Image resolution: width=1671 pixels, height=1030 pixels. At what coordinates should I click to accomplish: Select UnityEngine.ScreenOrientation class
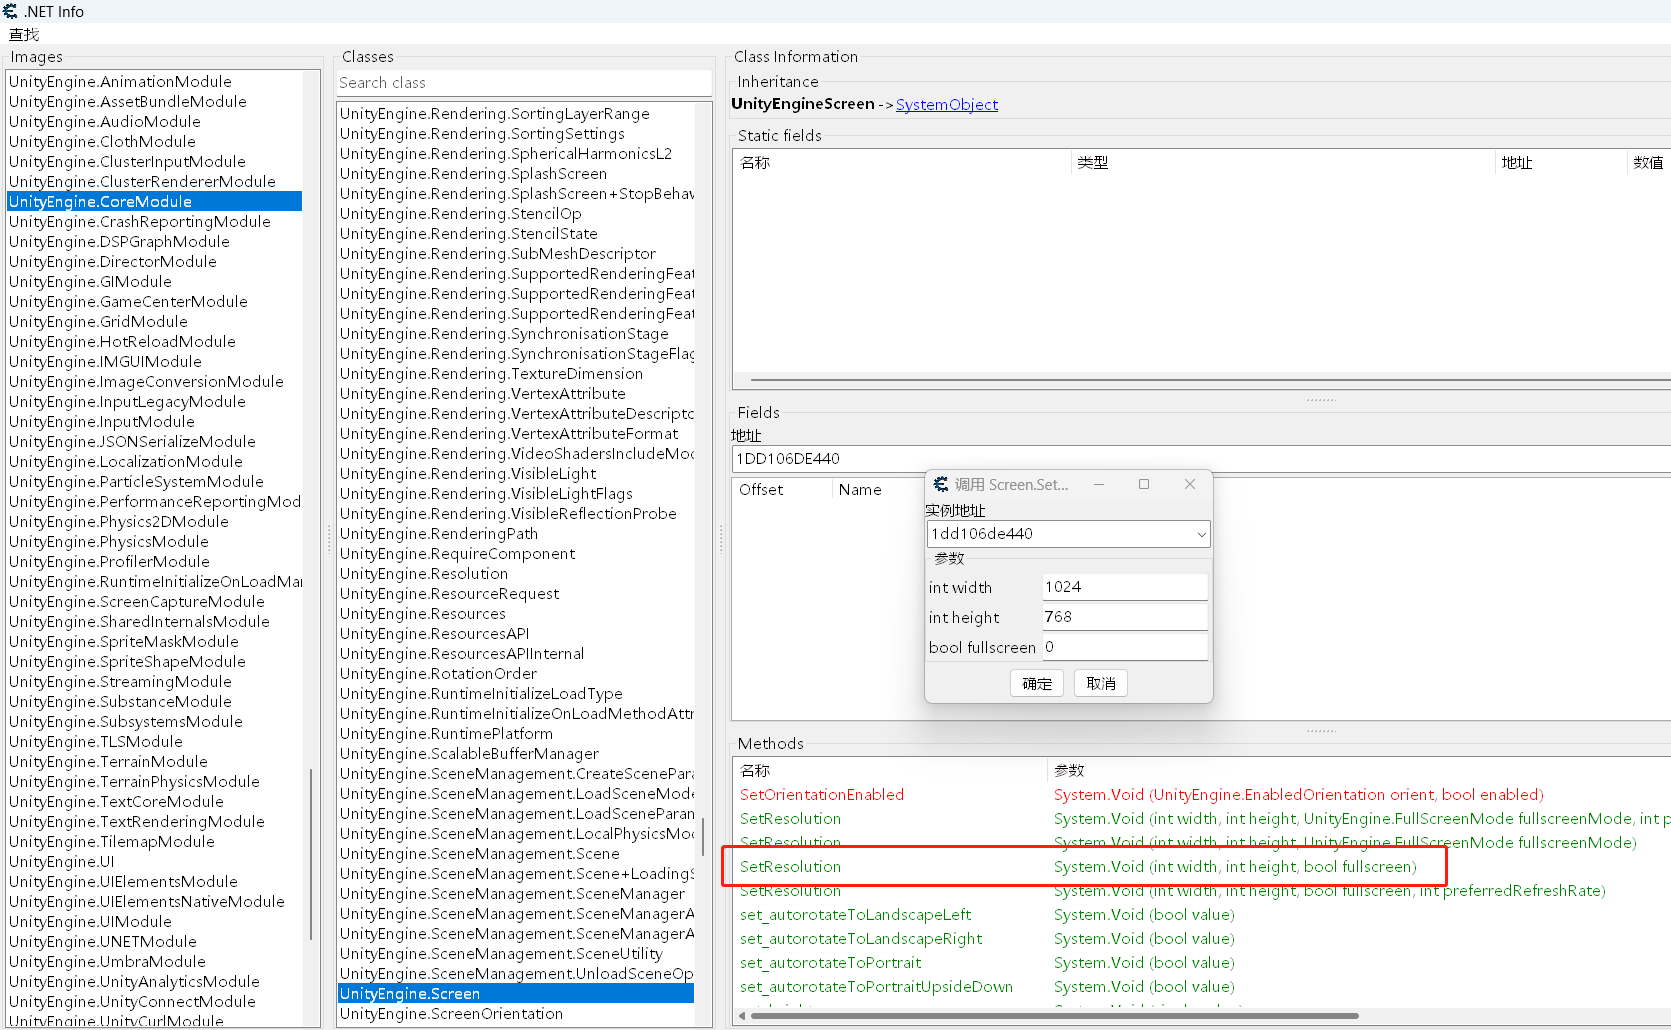click(451, 1014)
